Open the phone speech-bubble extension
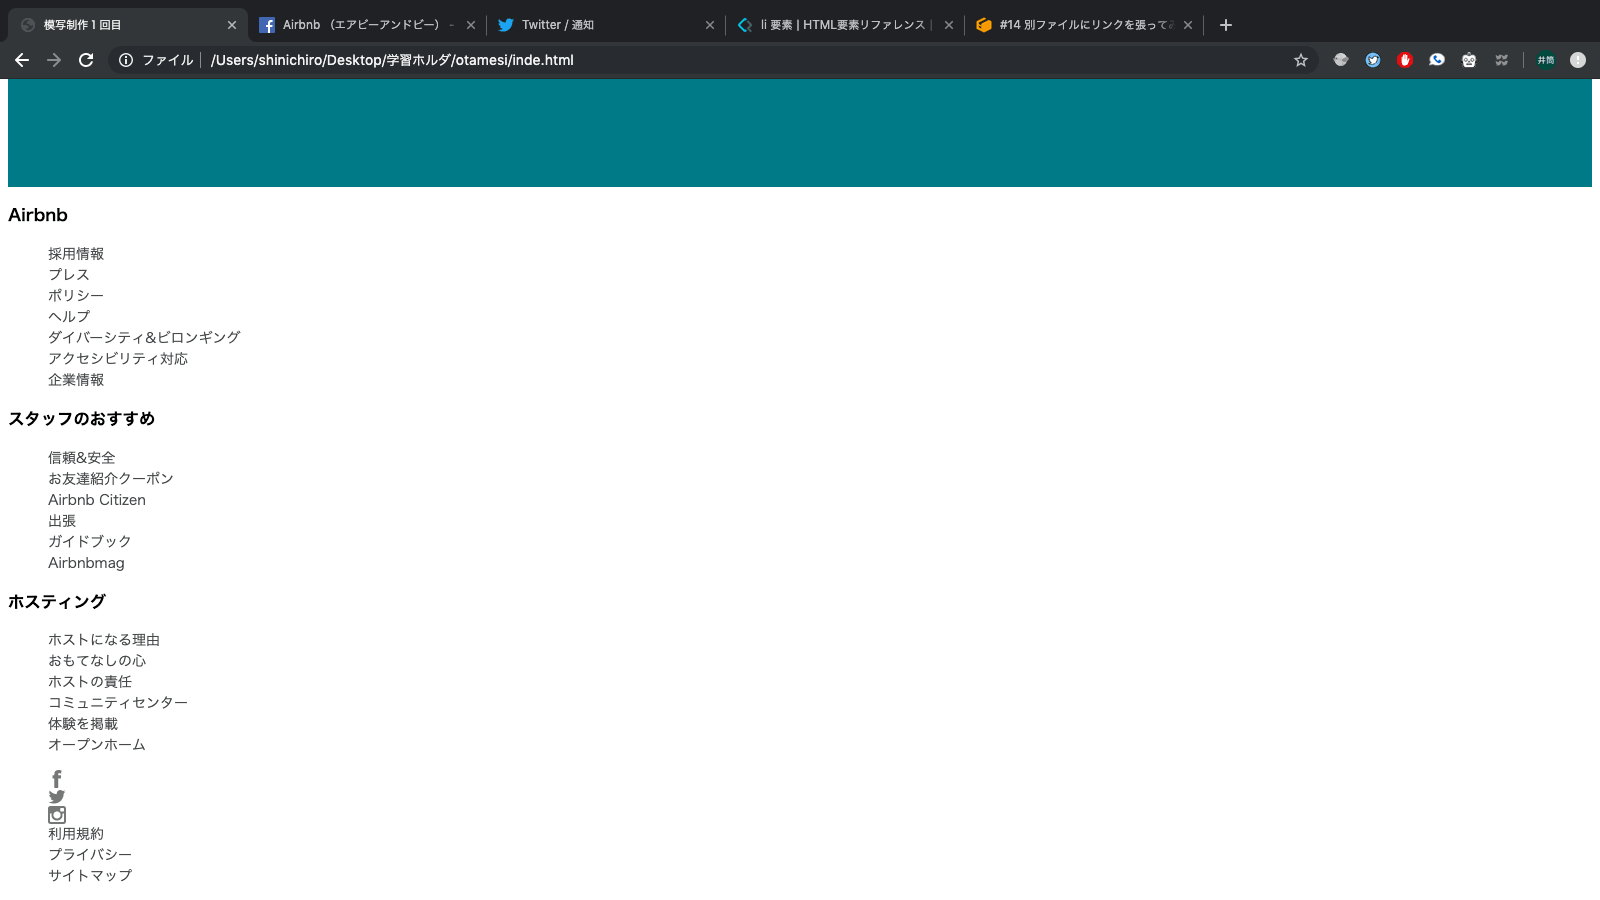The height and width of the screenshot is (900, 1600). 1437,60
